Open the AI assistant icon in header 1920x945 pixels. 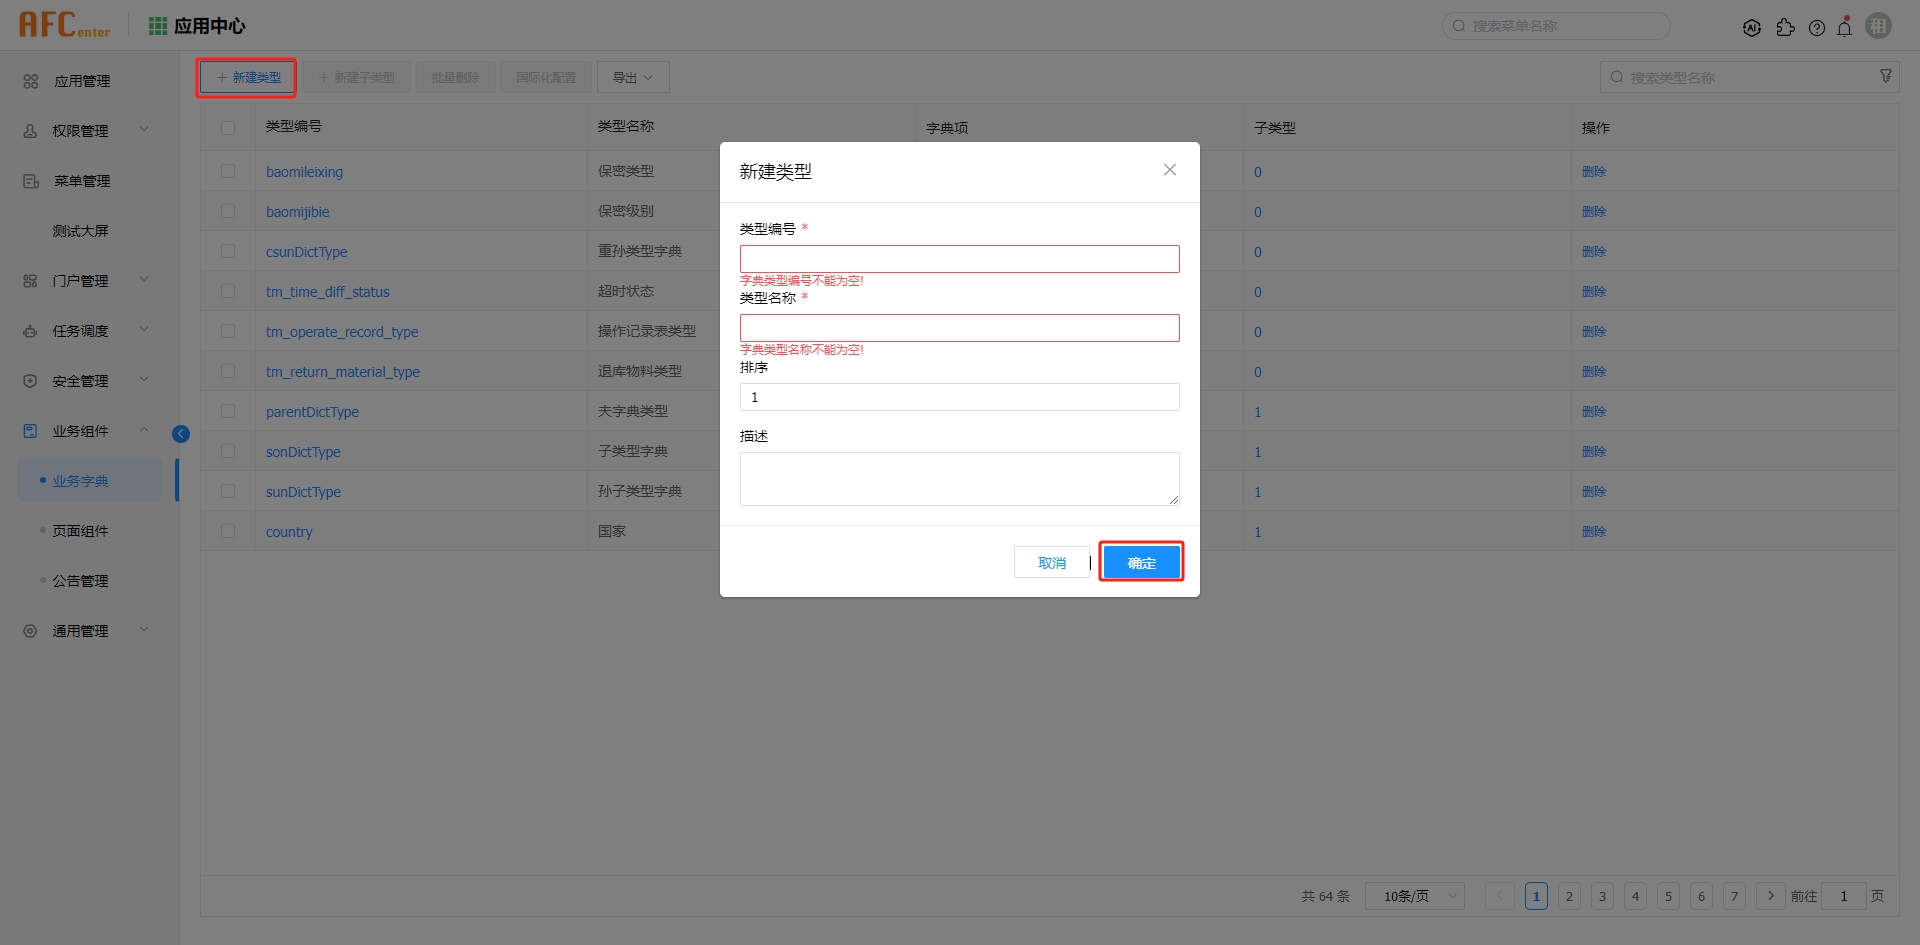point(1753,27)
